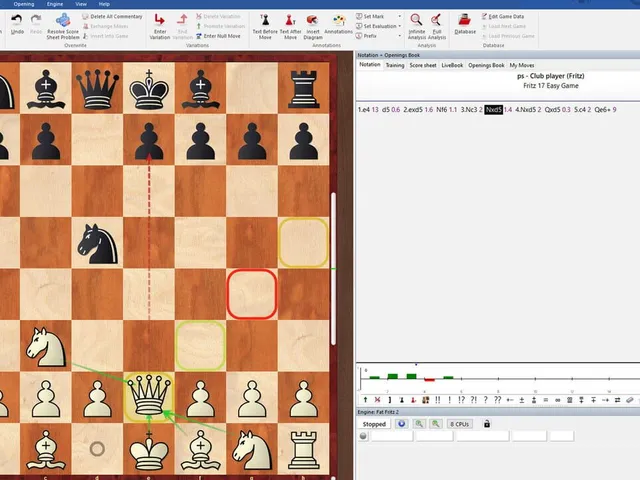Click the board thumbnail annotation icon
Image resolution: width=640 pixels, height=480 pixels.
(426, 400)
